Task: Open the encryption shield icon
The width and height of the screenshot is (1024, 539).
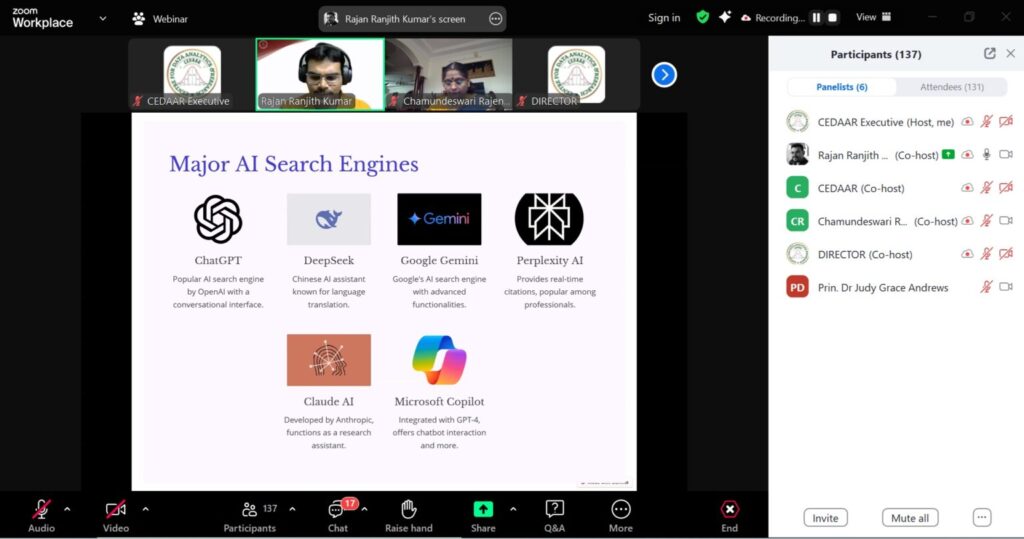Action: pyautogui.click(x=703, y=17)
